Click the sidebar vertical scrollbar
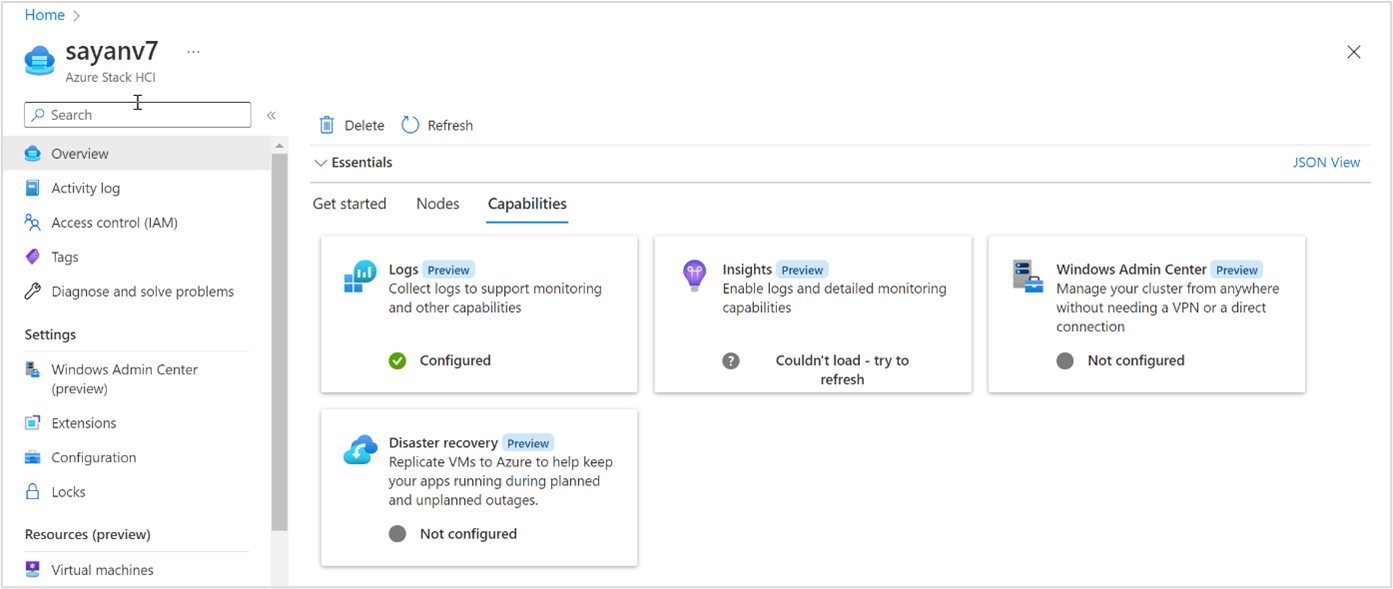Screen dimensions: 1393x589 (279, 340)
